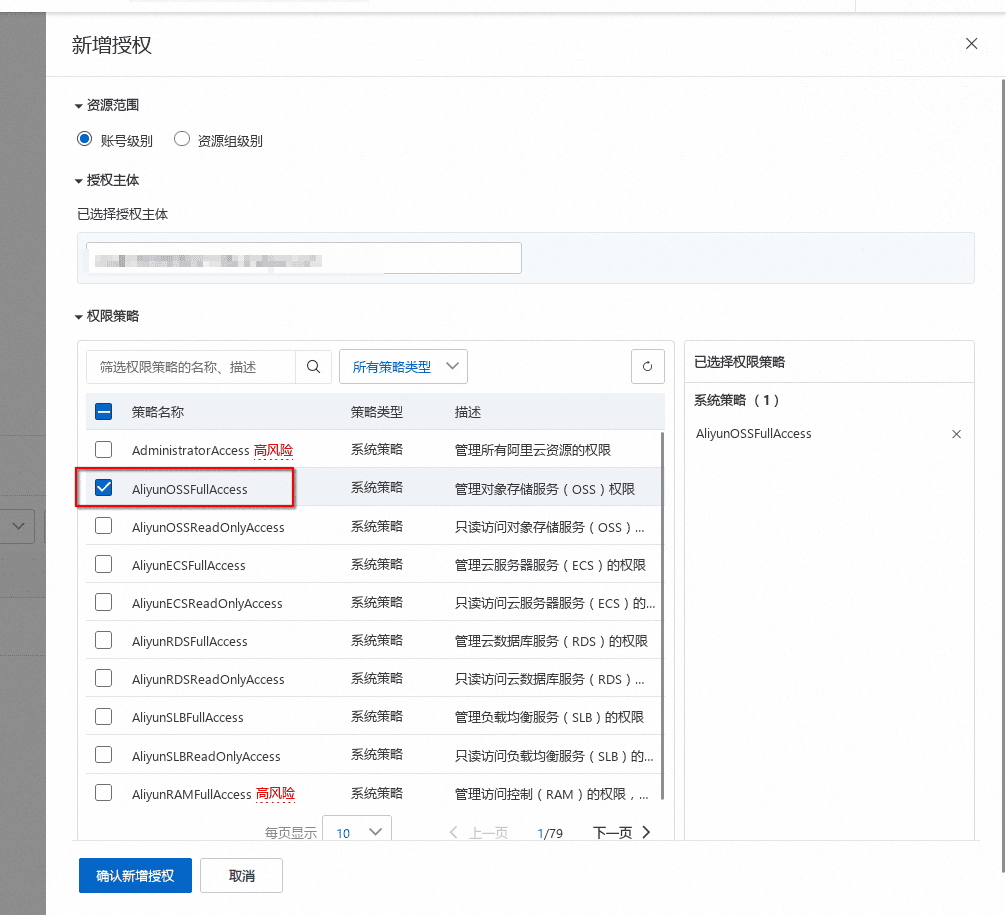Viewport: 1006px width, 915px height.
Task: Click AdministratorAccess policy name
Action: (190, 450)
